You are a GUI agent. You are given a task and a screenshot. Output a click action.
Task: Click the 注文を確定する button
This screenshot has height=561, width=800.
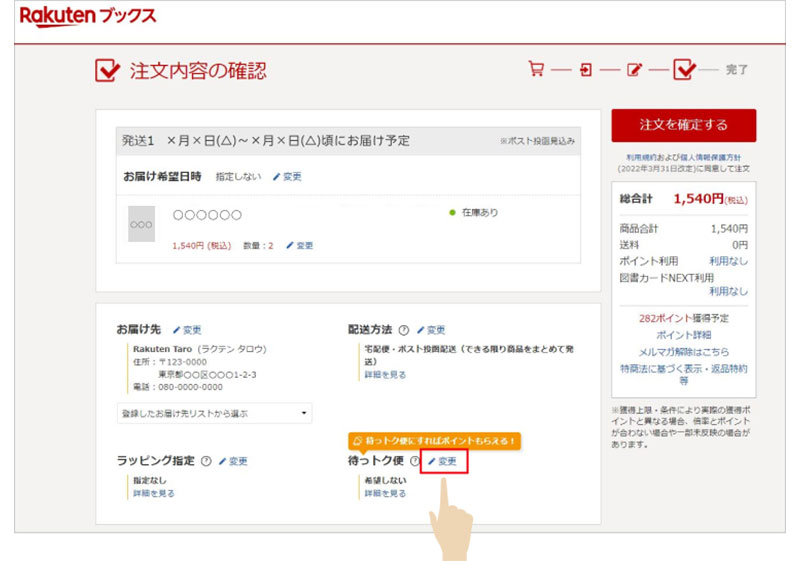click(x=684, y=125)
